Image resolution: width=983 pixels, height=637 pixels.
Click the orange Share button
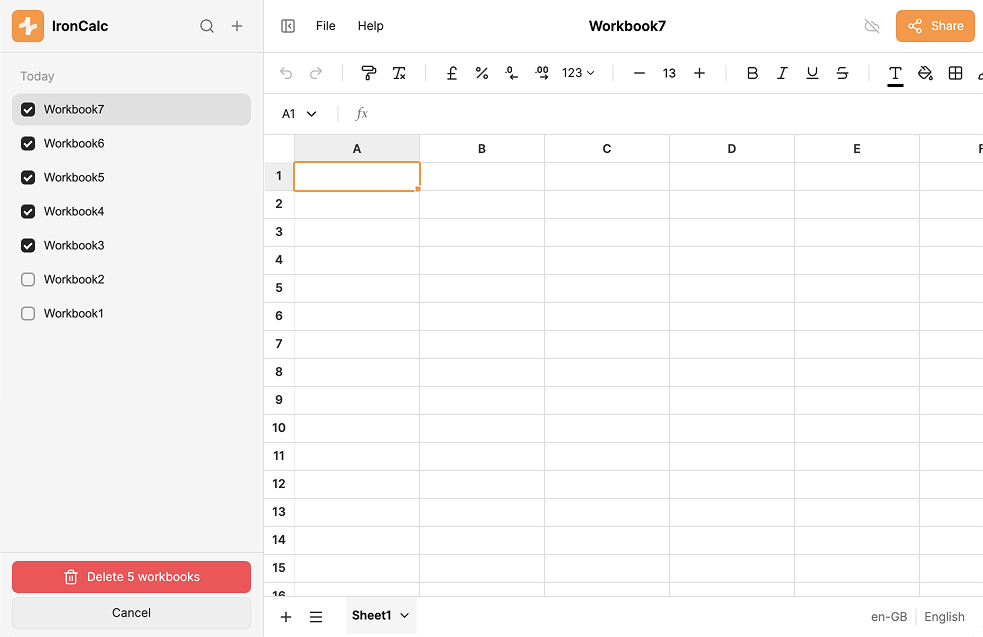pyautogui.click(x=935, y=26)
